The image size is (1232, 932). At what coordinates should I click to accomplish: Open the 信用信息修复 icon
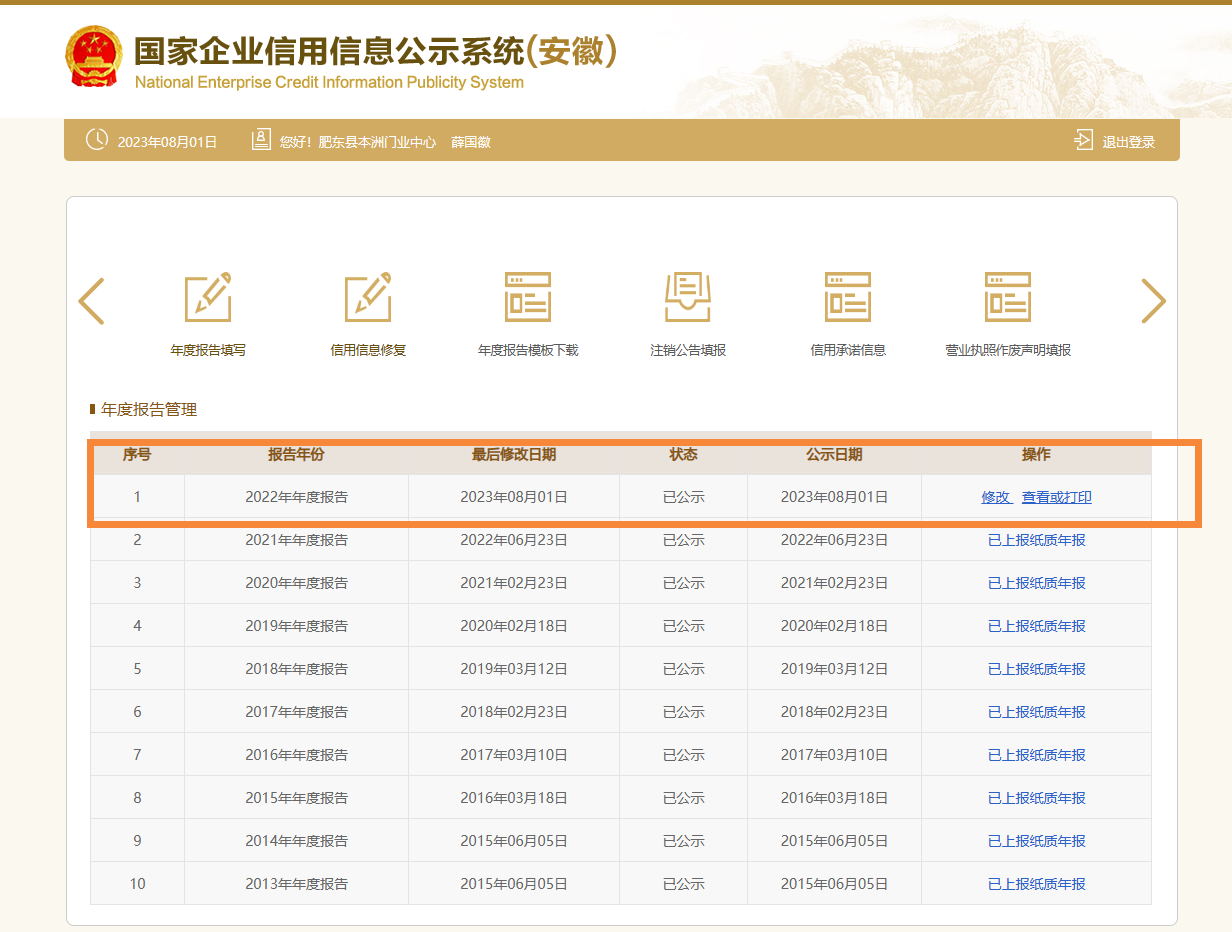point(368,297)
